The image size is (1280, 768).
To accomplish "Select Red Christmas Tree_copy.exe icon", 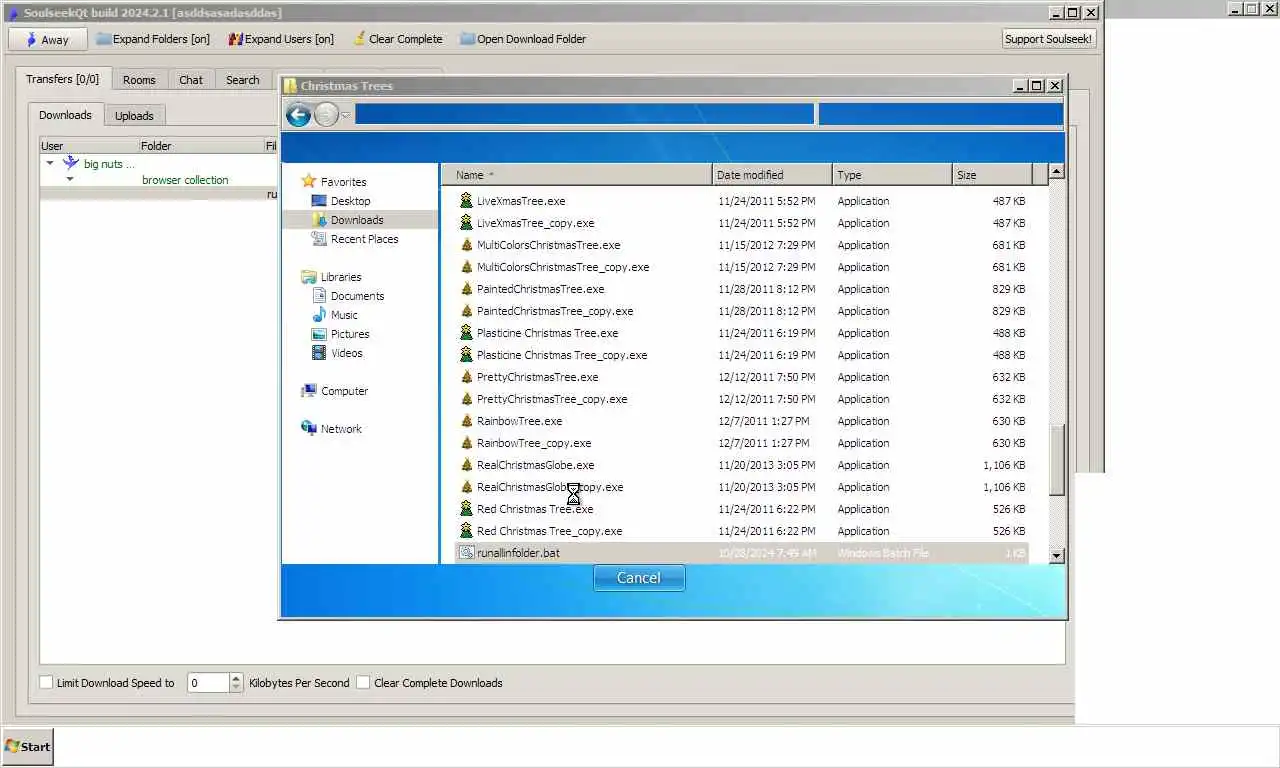I will coord(466,531).
